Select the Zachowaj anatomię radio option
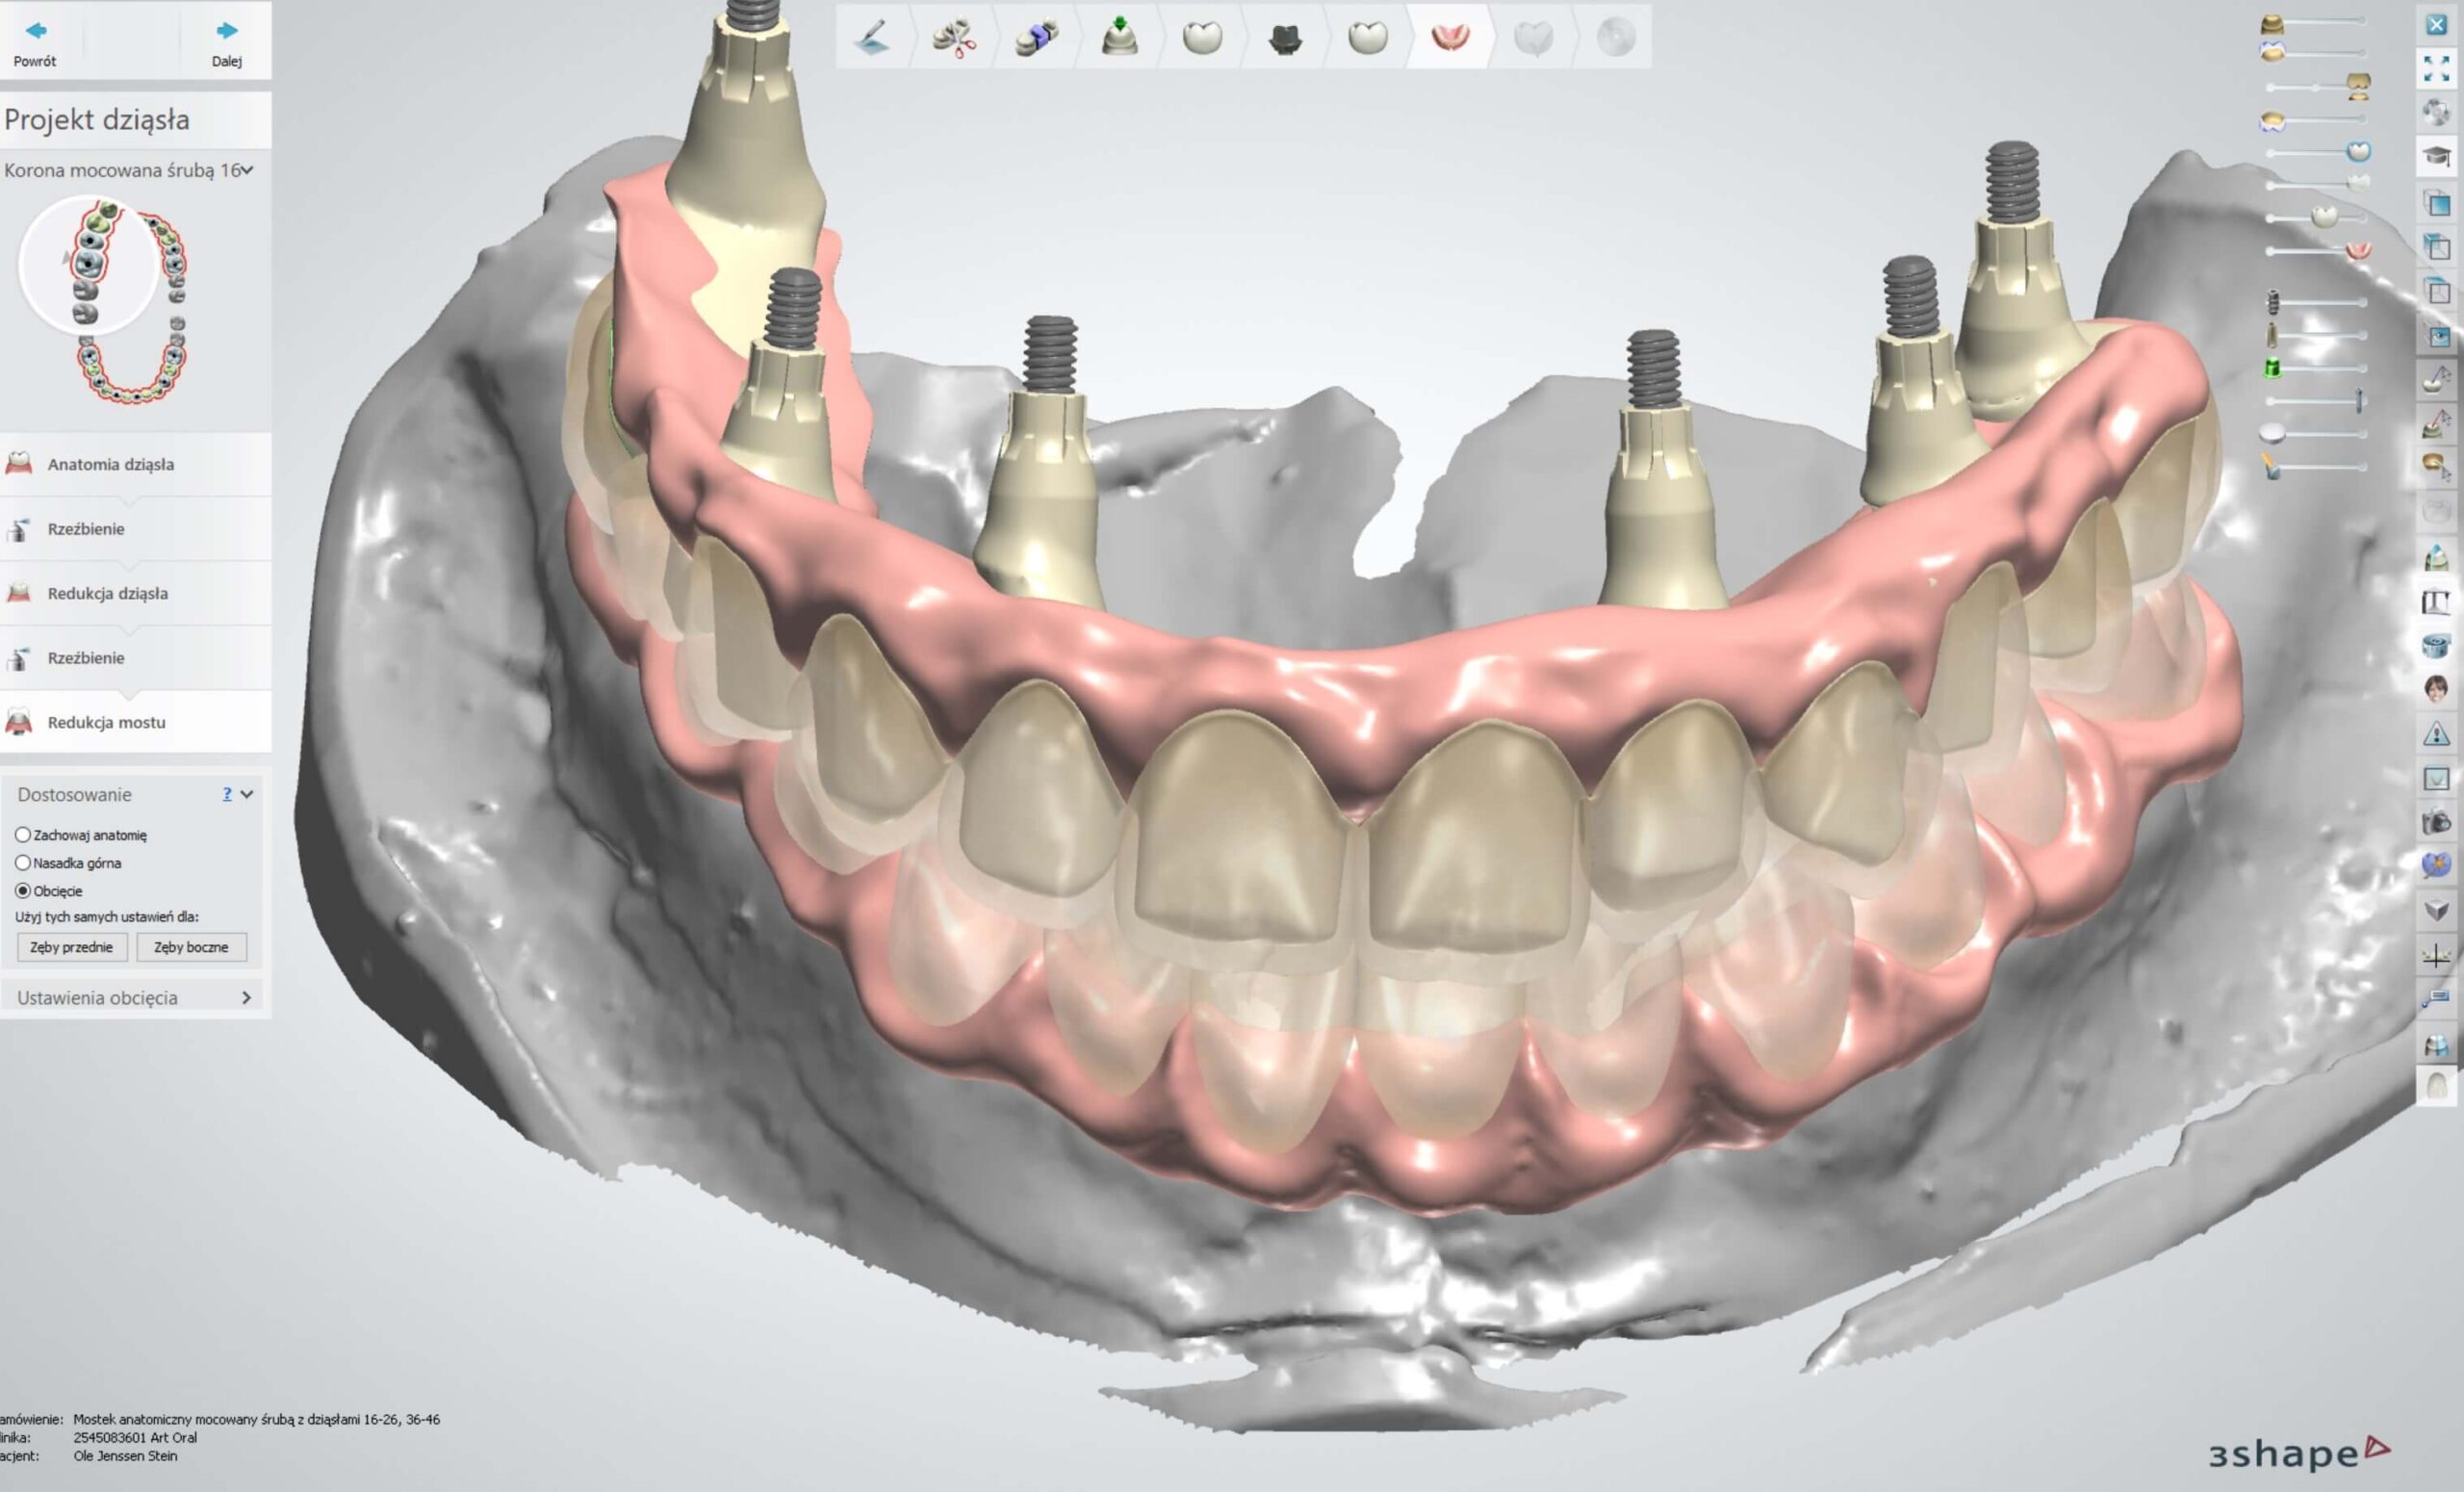 click(x=23, y=834)
